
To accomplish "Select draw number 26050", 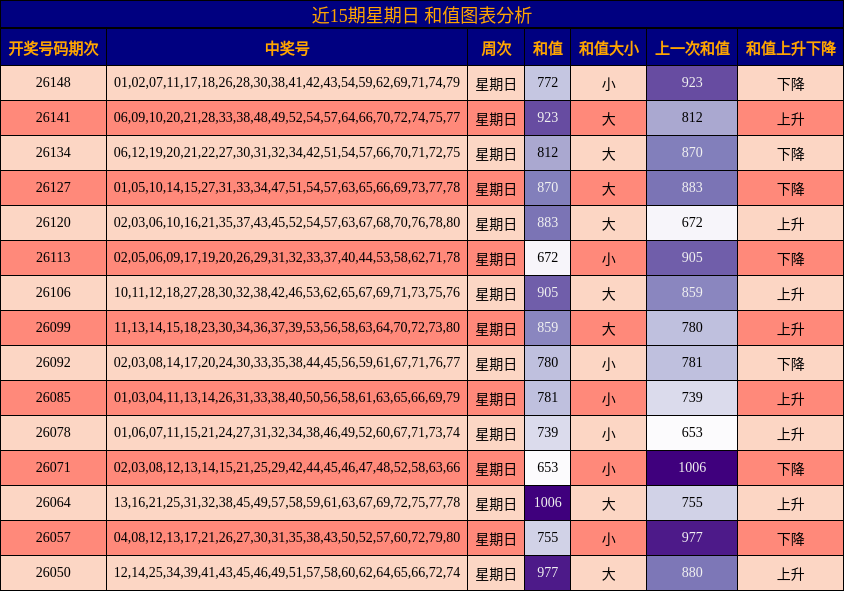I will pyautogui.click(x=53, y=573).
